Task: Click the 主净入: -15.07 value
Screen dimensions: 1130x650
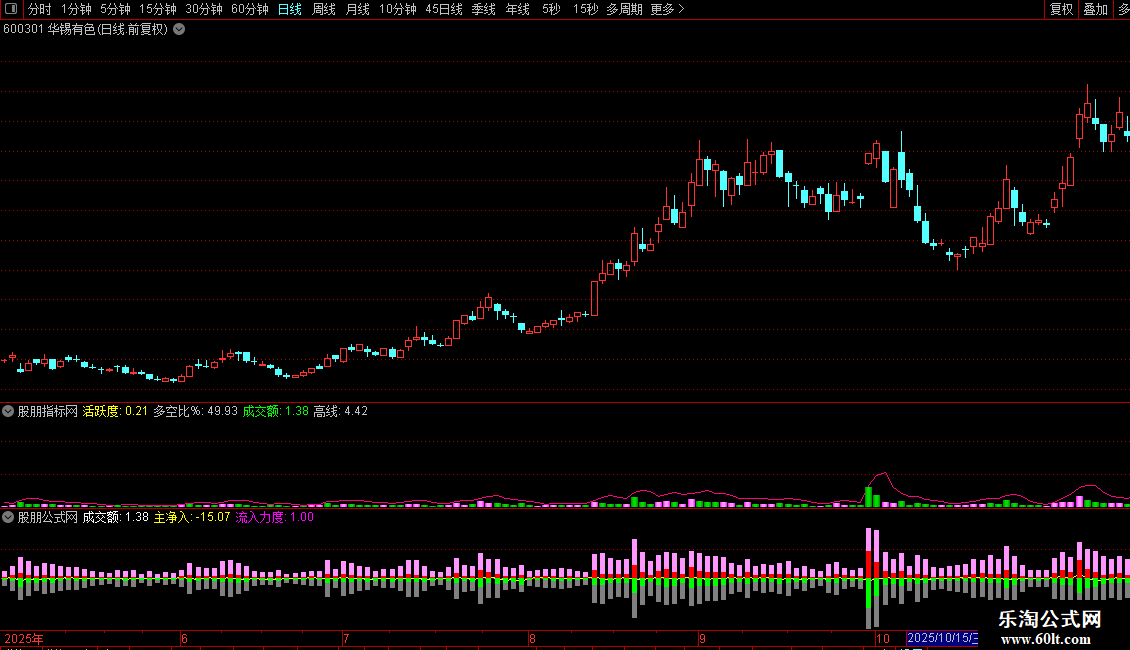Action: pos(192,517)
